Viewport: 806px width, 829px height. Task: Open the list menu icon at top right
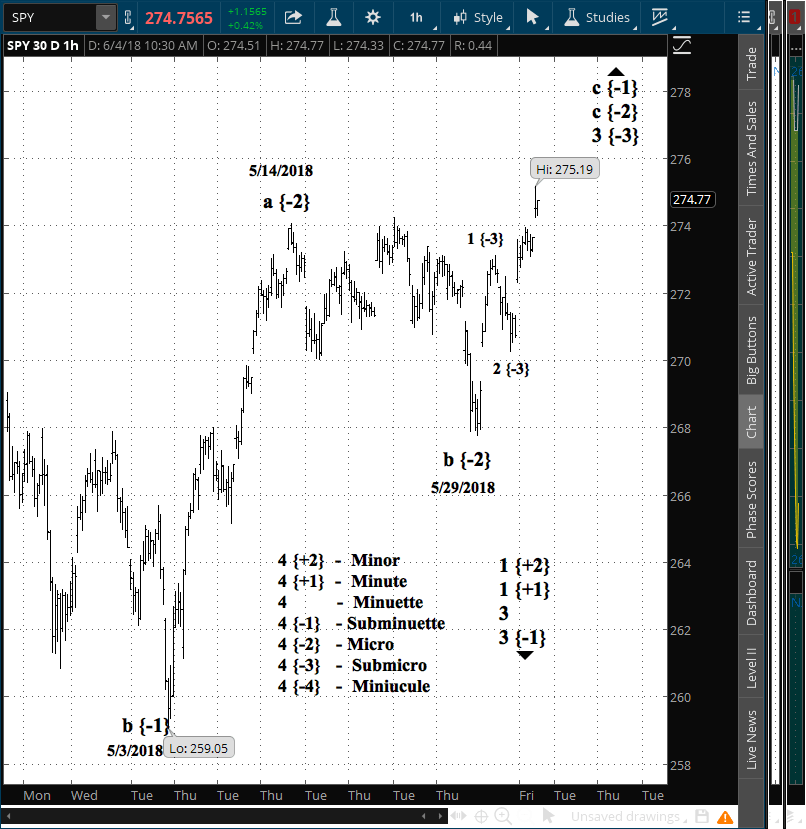[x=743, y=17]
